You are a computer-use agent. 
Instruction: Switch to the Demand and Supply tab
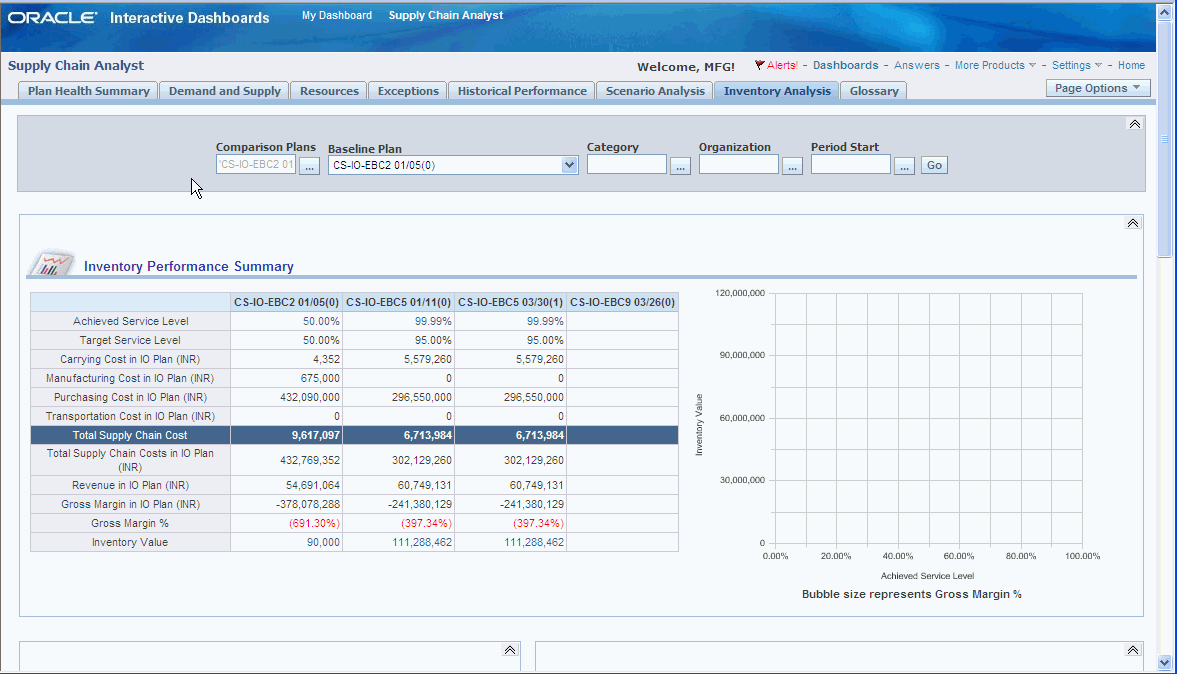coord(224,91)
